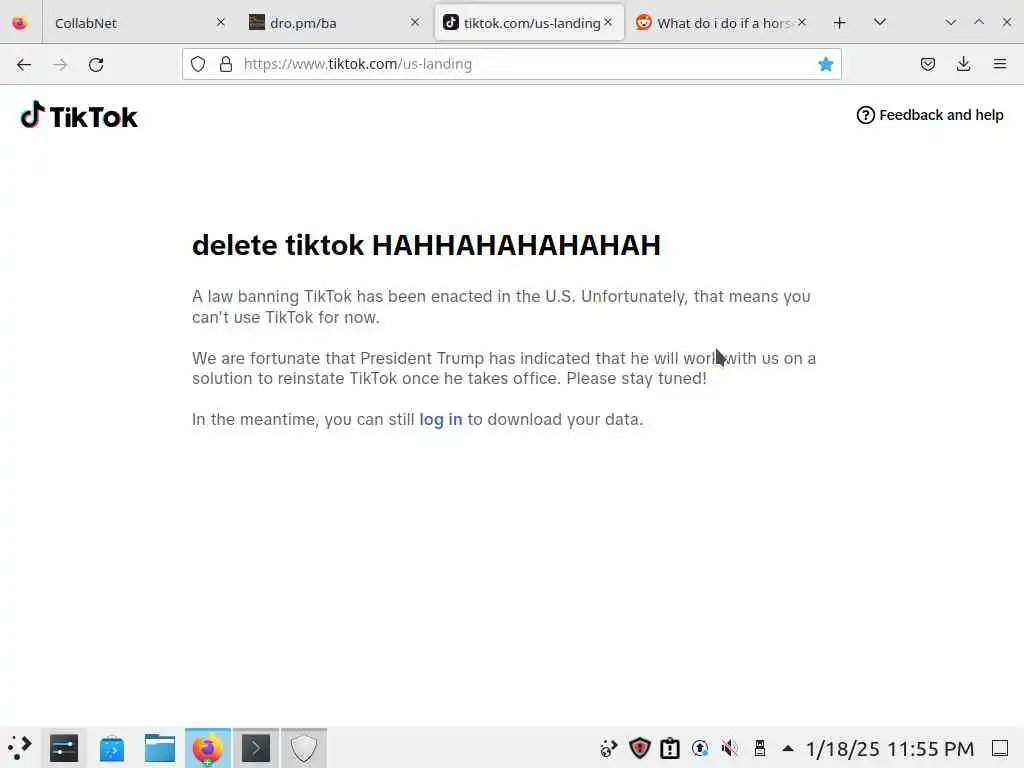Open the Firefox downloads panel
1024x768 pixels.
(x=963, y=64)
